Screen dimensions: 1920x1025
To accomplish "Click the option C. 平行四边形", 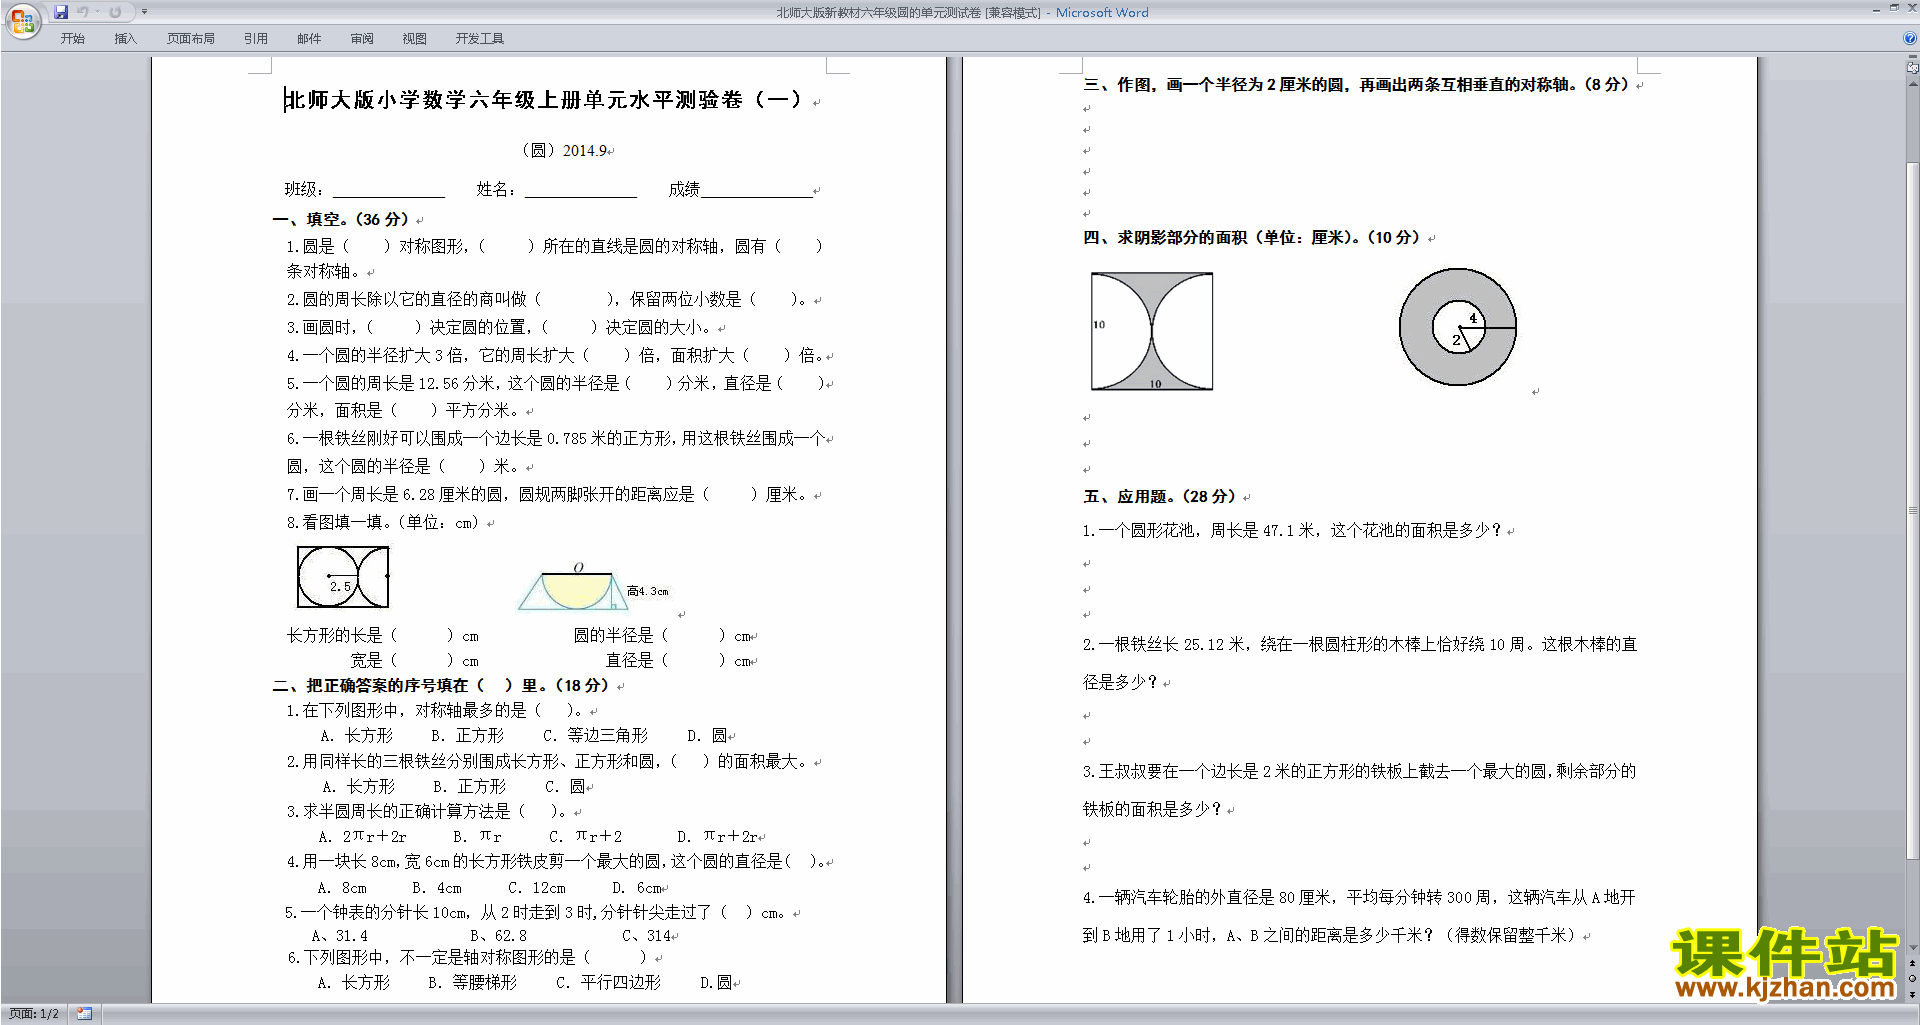I will pos(609,983).
